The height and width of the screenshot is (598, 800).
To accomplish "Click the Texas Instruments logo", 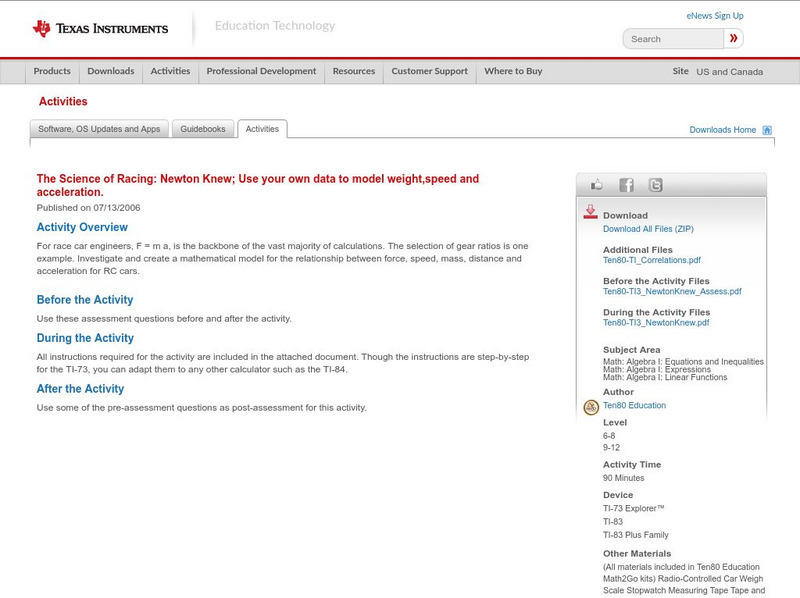I will pos(100,29).
